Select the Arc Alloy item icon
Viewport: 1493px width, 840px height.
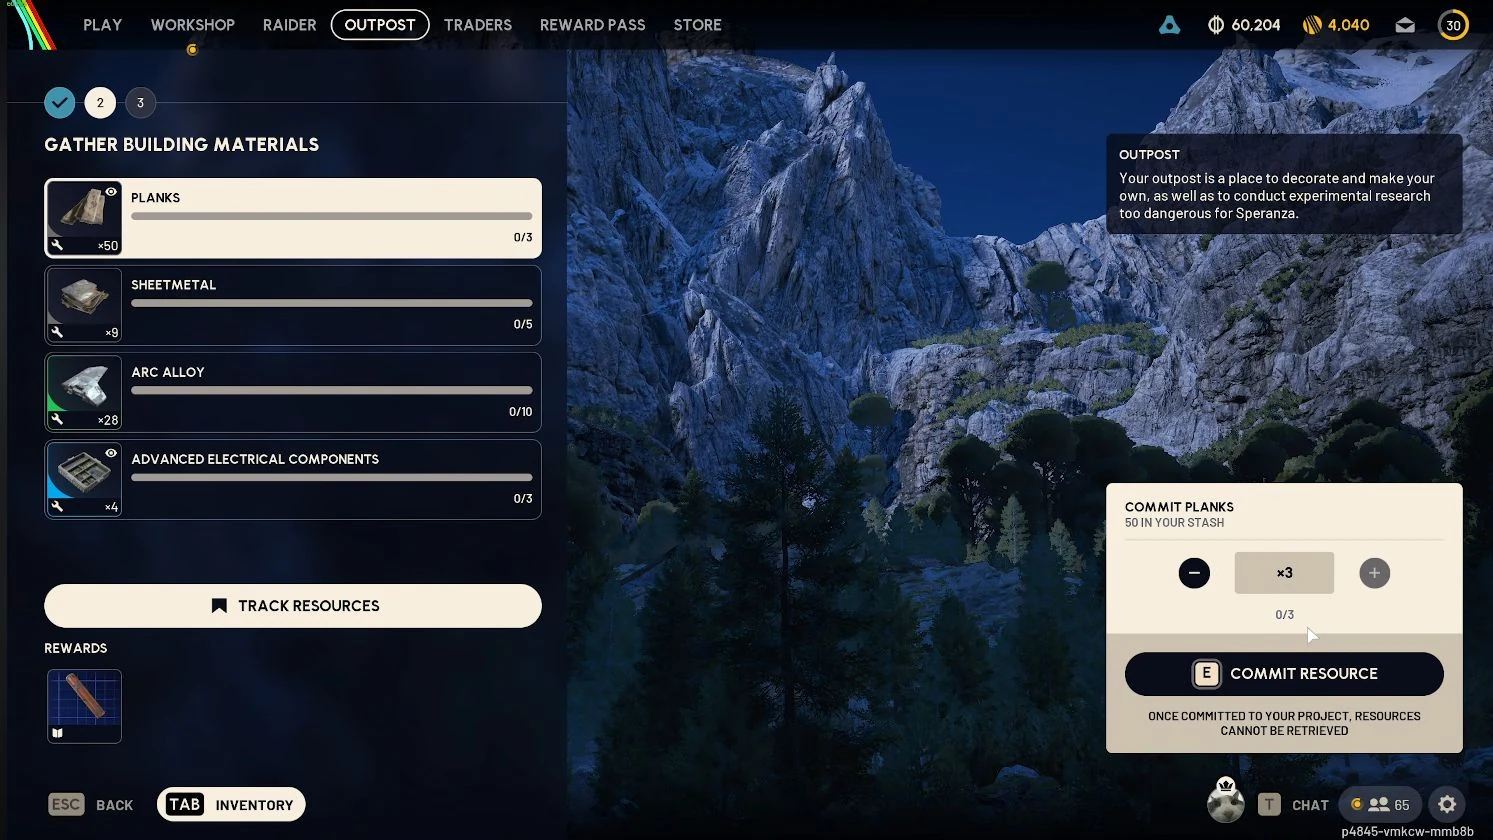click(x=84, y=392)
